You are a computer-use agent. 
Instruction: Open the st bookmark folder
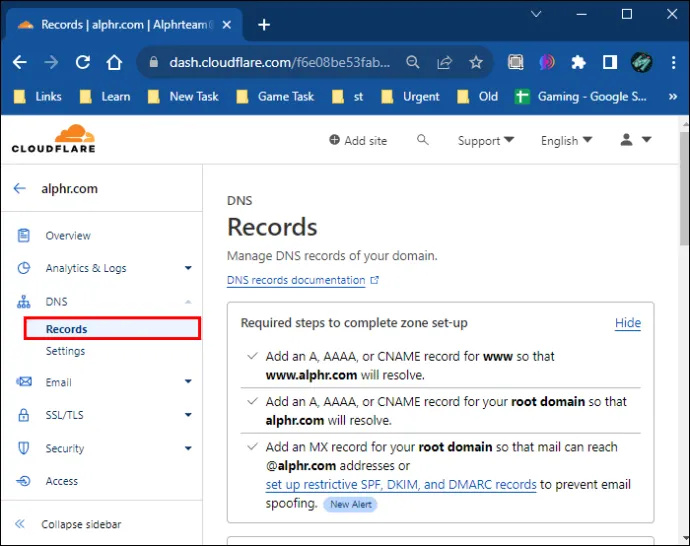click(348, 96)
